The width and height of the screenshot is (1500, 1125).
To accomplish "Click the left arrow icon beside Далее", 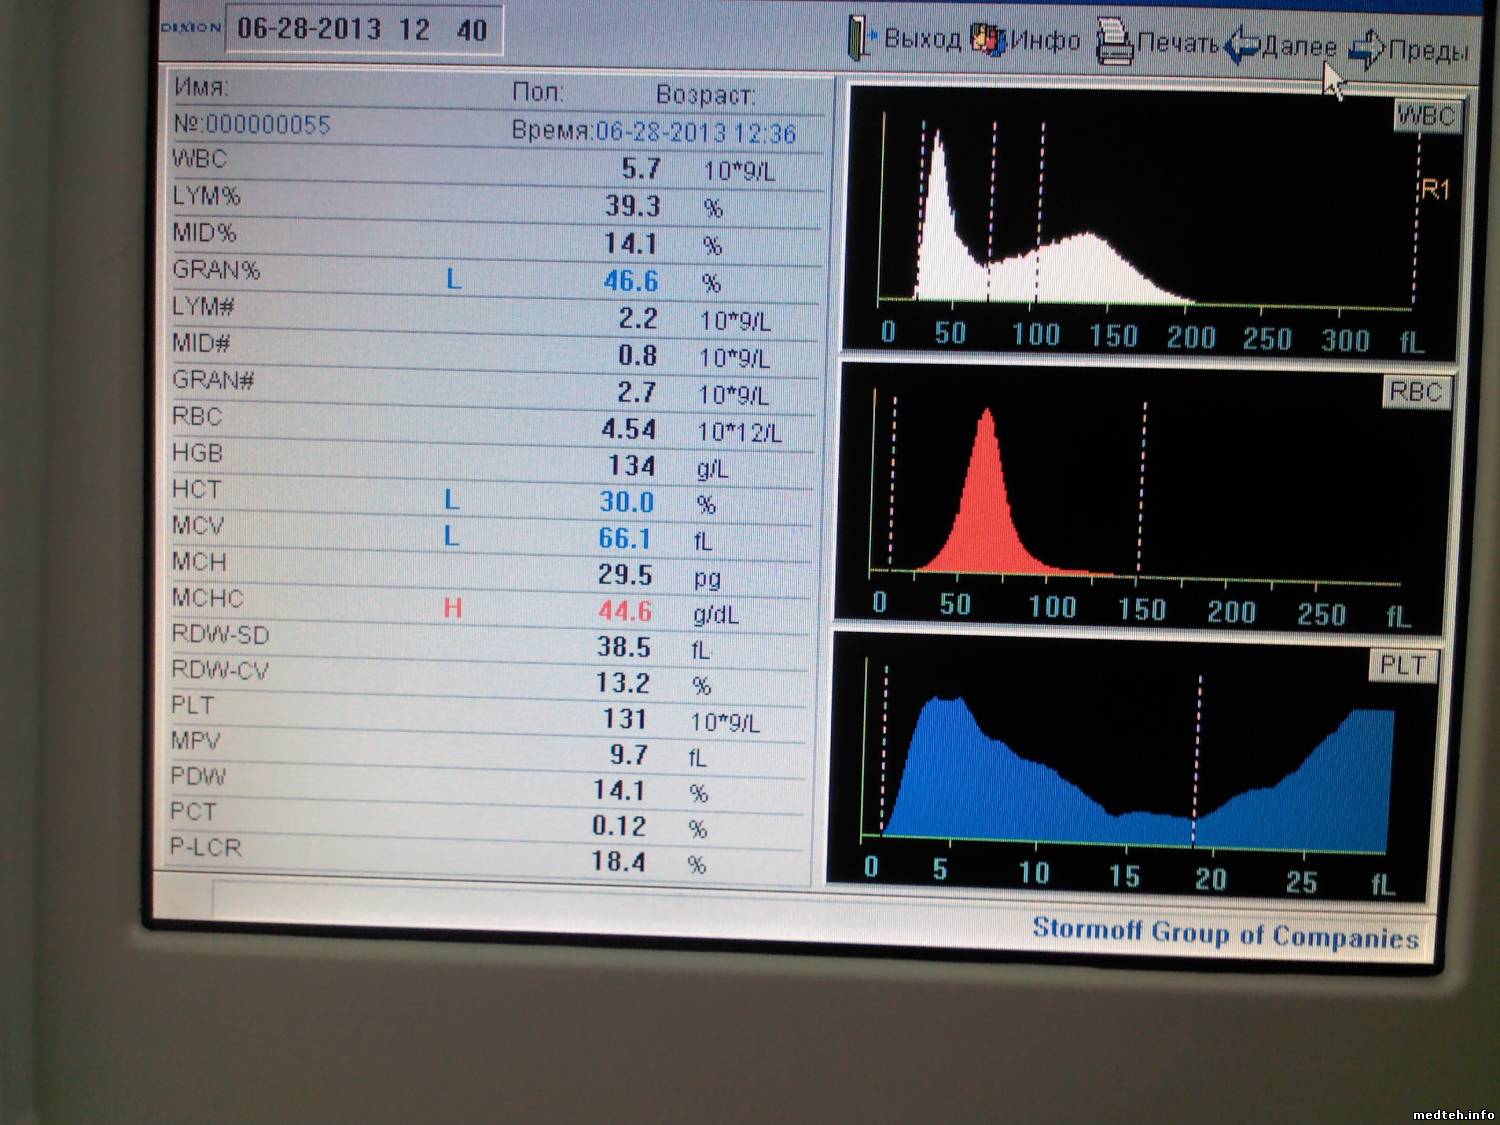I will [x=1242, y=46].
